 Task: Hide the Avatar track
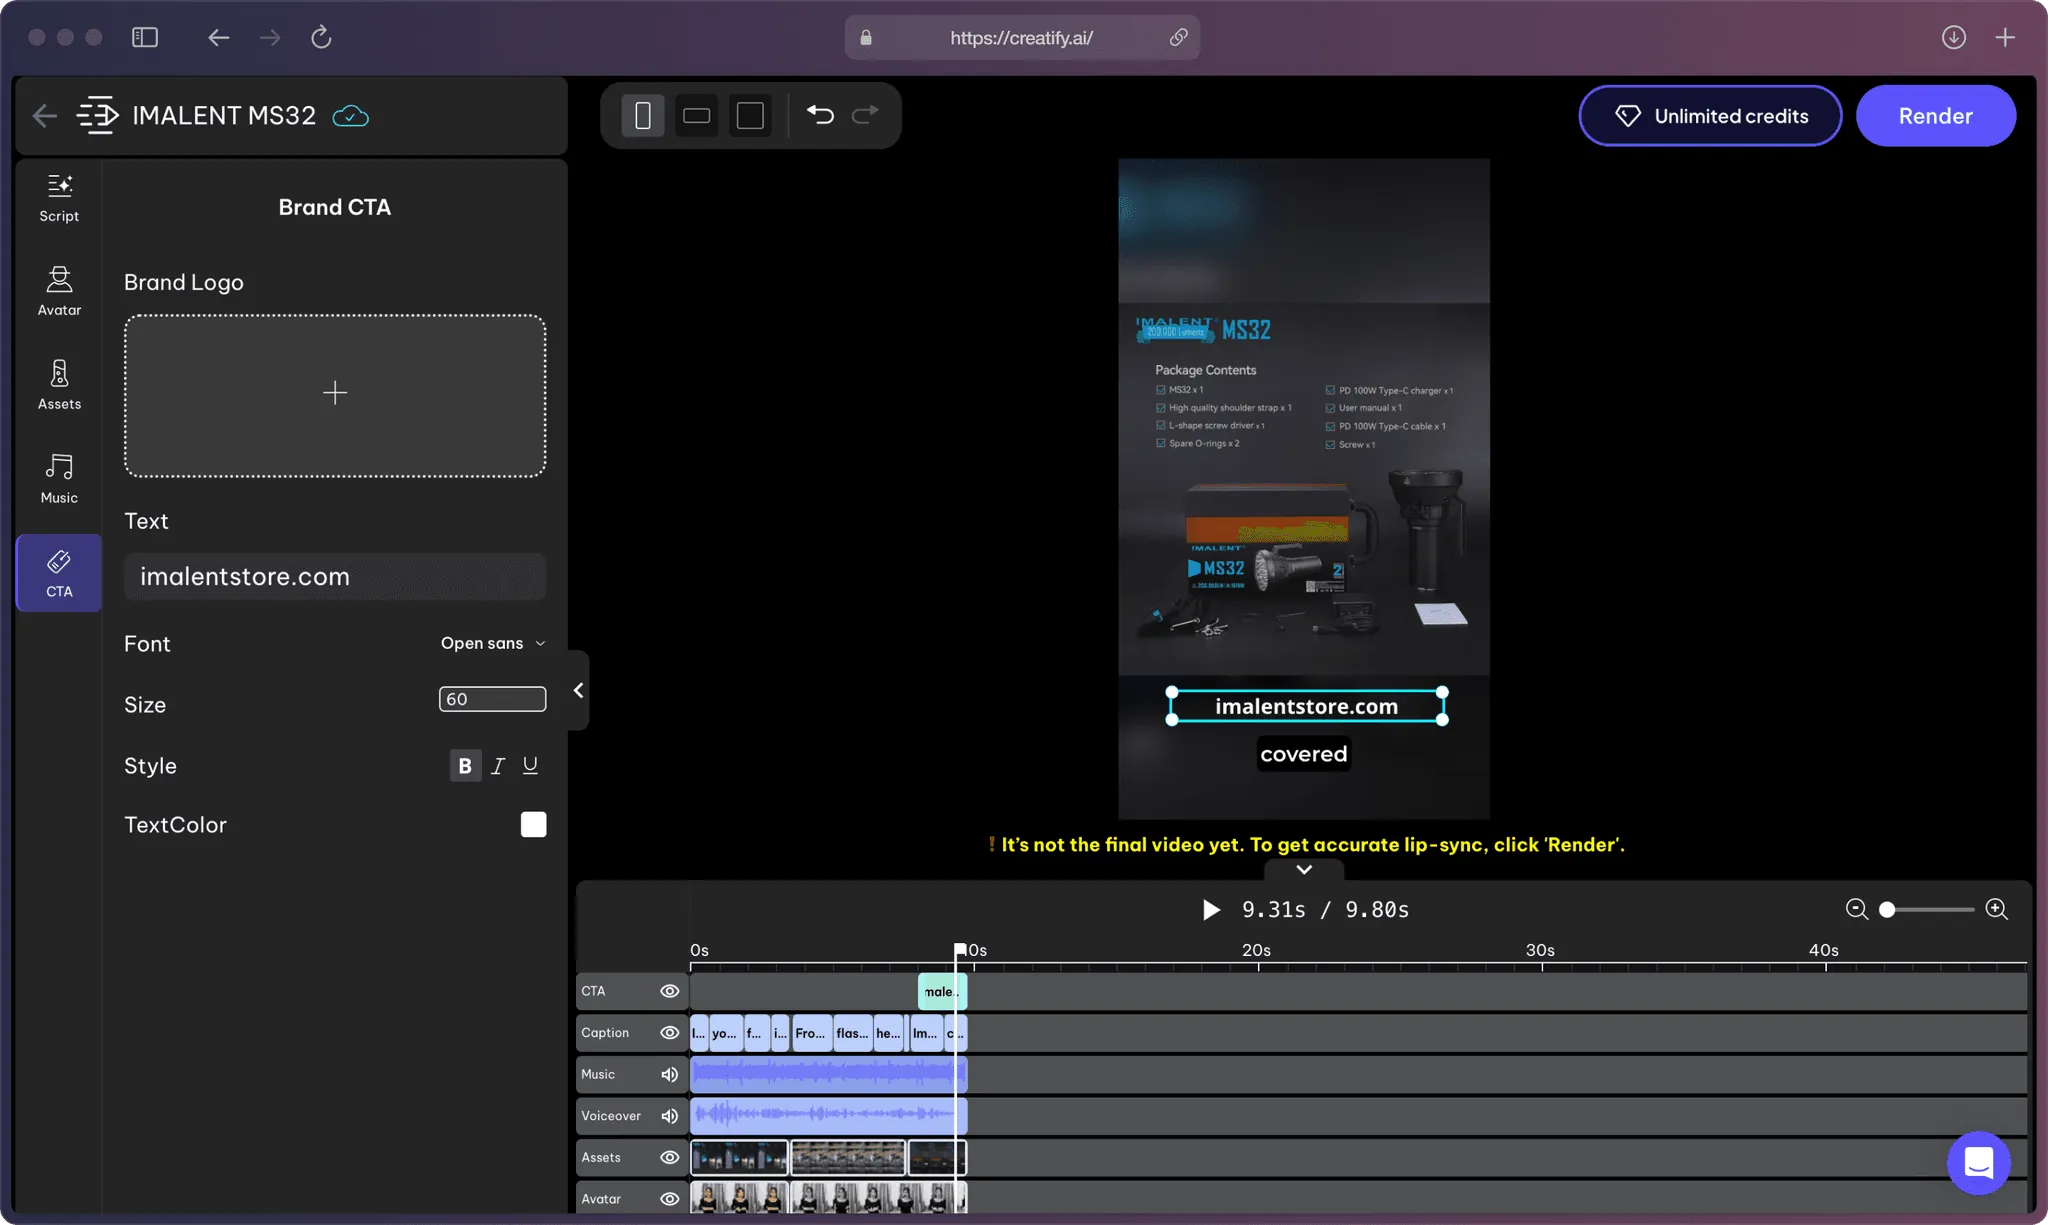click(670, 1199)
